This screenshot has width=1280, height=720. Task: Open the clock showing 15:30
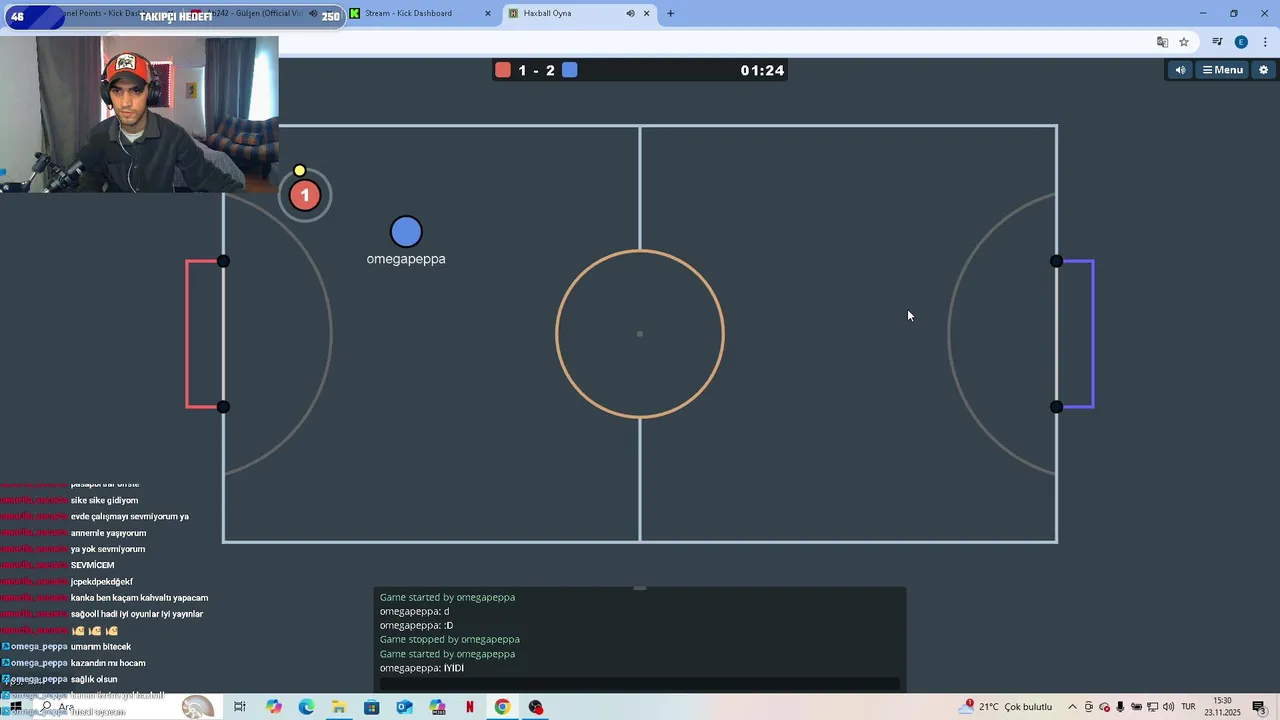coord(1222,706)
